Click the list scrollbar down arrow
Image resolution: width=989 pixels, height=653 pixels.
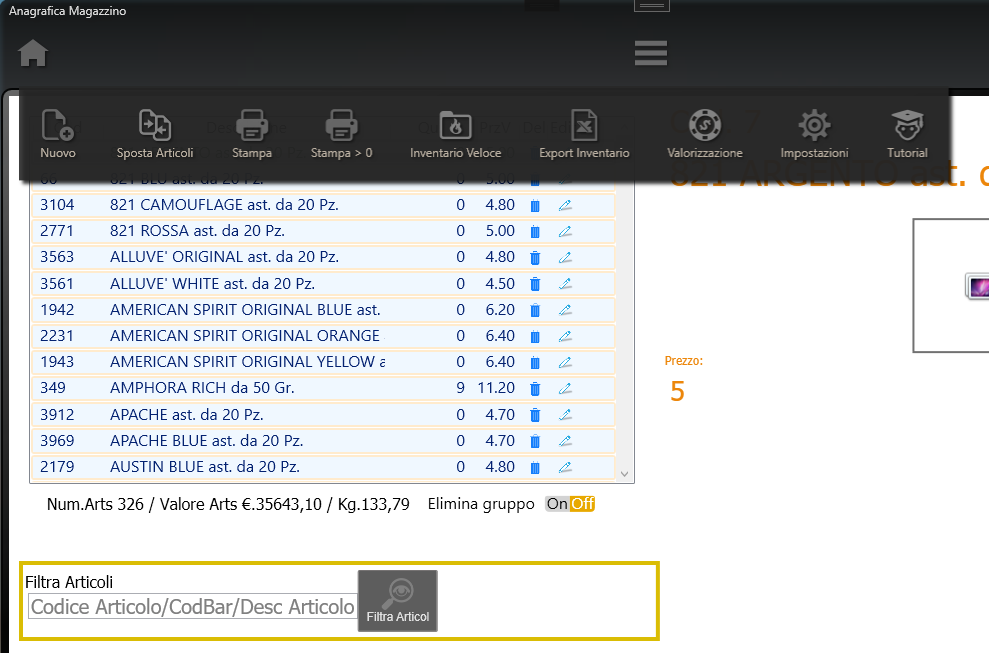coord(624,474)
